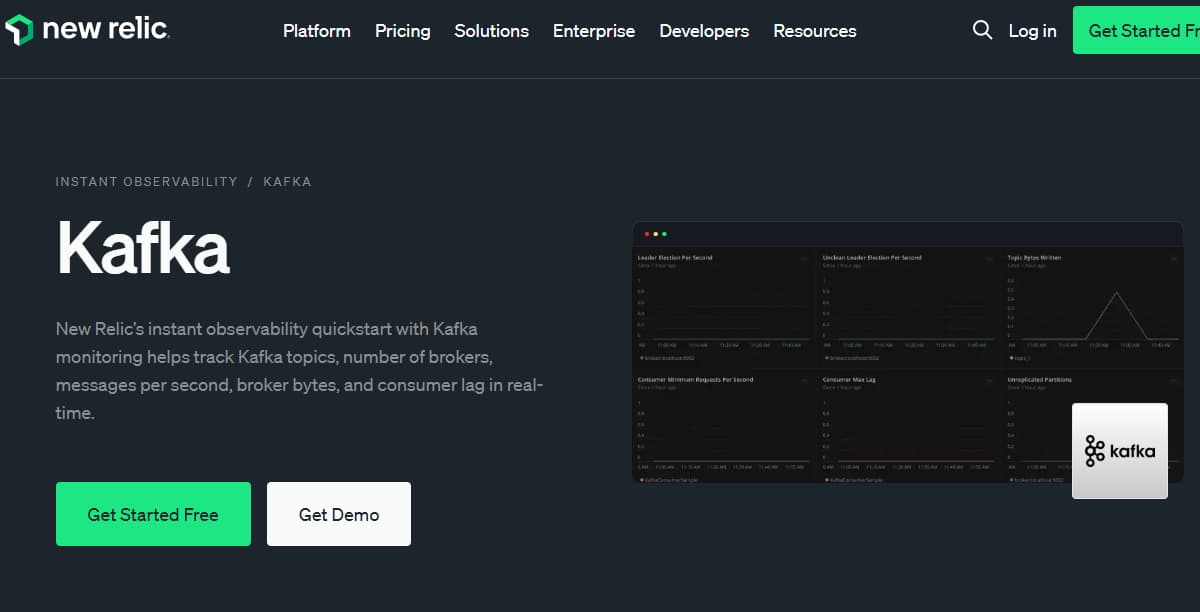The image size is (1200, 612).
Task: Open the Log in link
Action: click(1032, 31)
